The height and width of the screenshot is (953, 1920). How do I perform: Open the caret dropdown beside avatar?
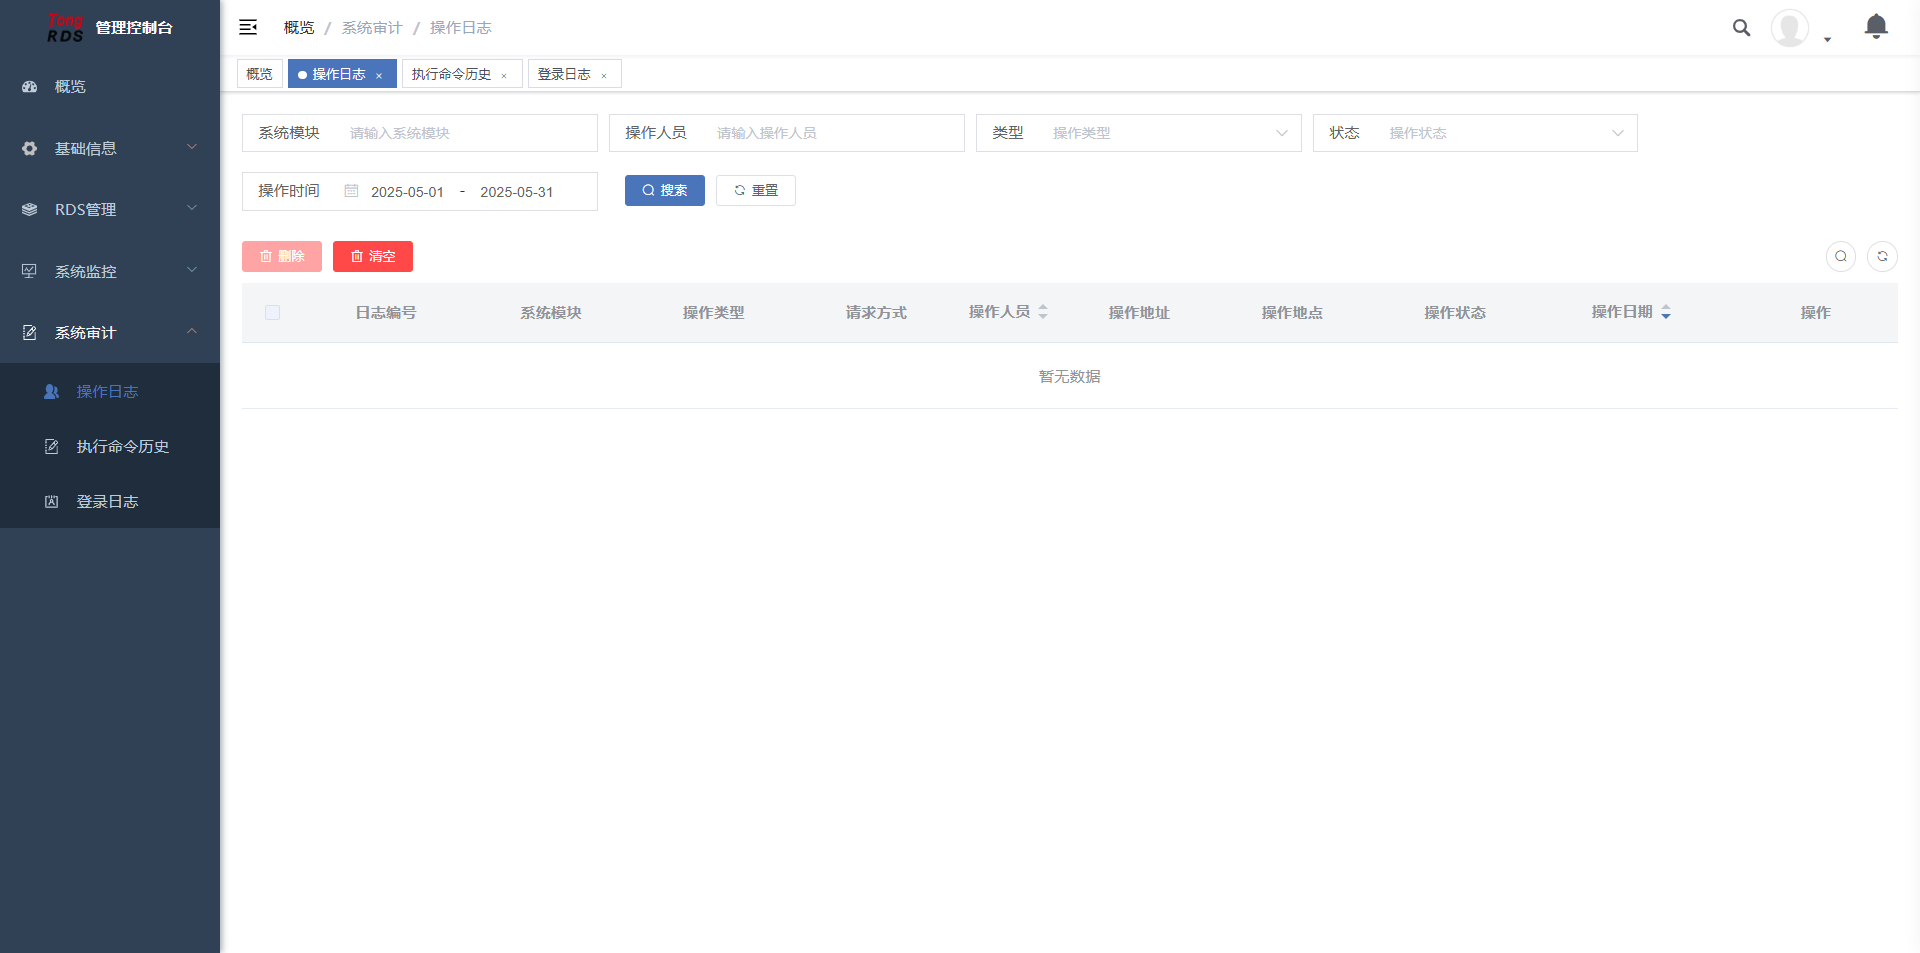click(1827, 40)
